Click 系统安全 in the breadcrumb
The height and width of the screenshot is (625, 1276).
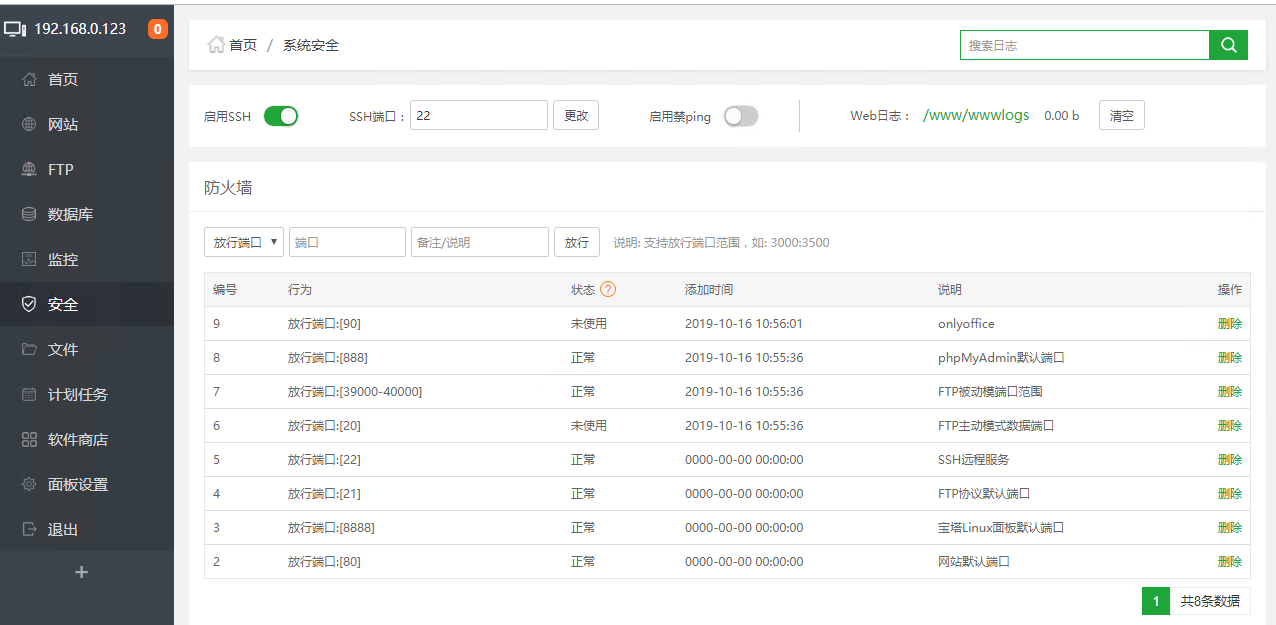313,45
